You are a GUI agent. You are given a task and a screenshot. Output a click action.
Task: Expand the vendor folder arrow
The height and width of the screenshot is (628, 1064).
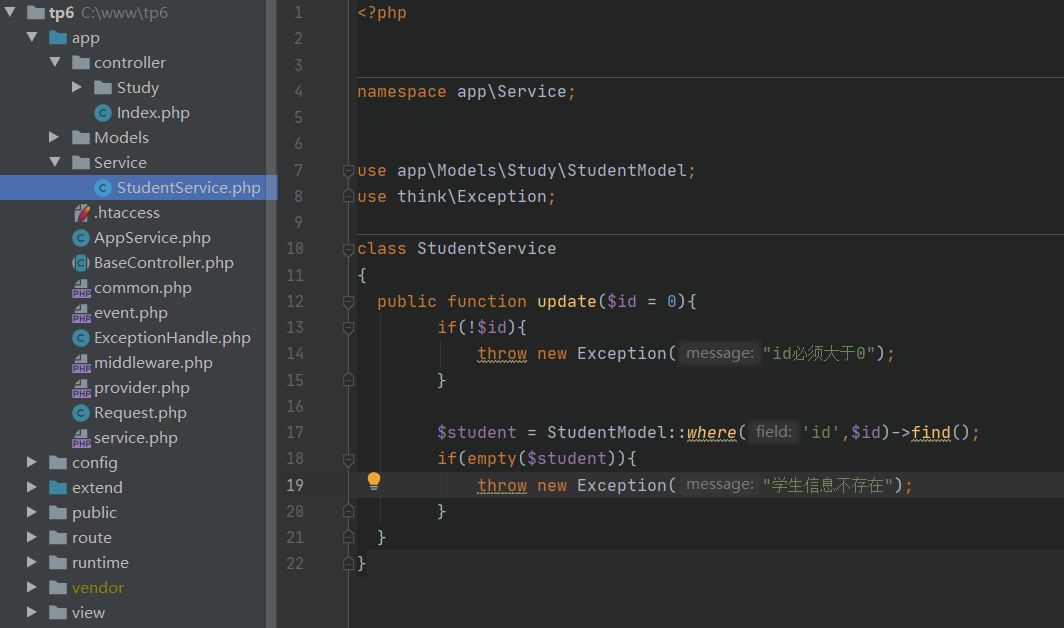click(x=31, y=587)
